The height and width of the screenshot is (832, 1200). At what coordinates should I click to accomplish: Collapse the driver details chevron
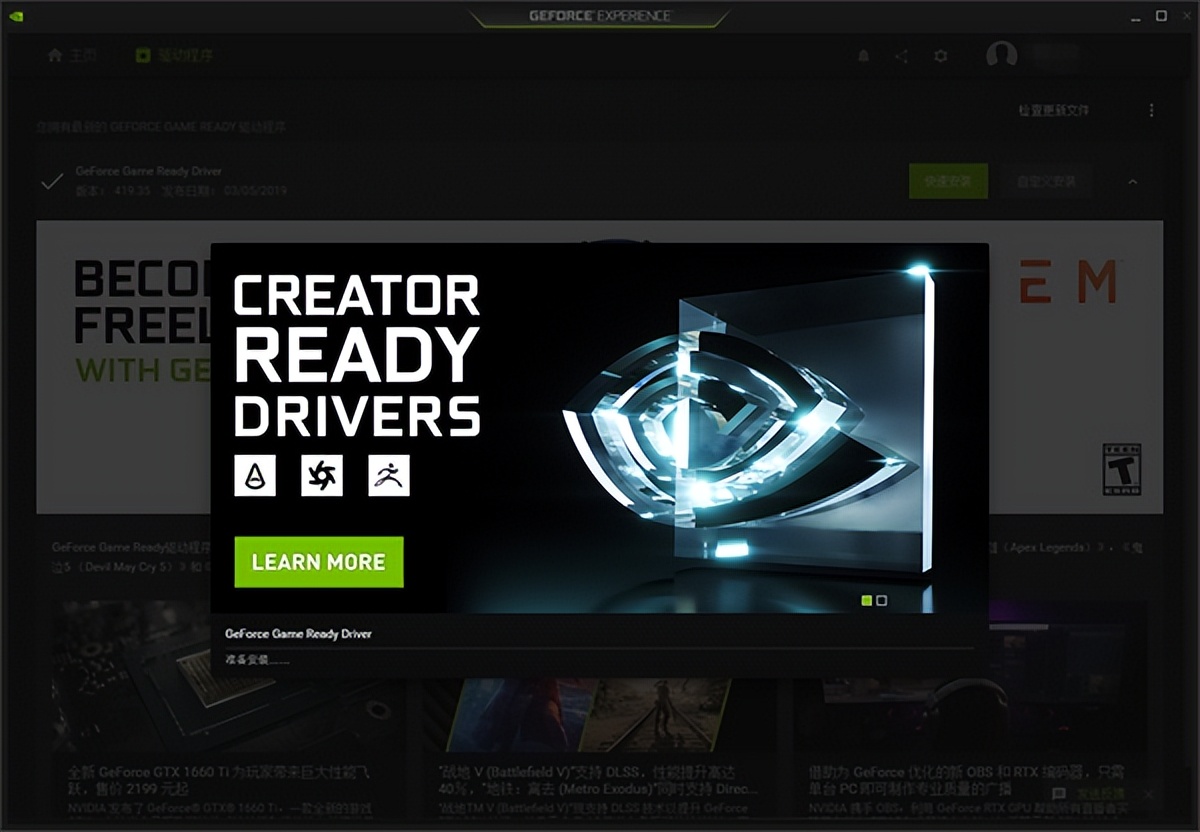click(x=1133, y=182)
